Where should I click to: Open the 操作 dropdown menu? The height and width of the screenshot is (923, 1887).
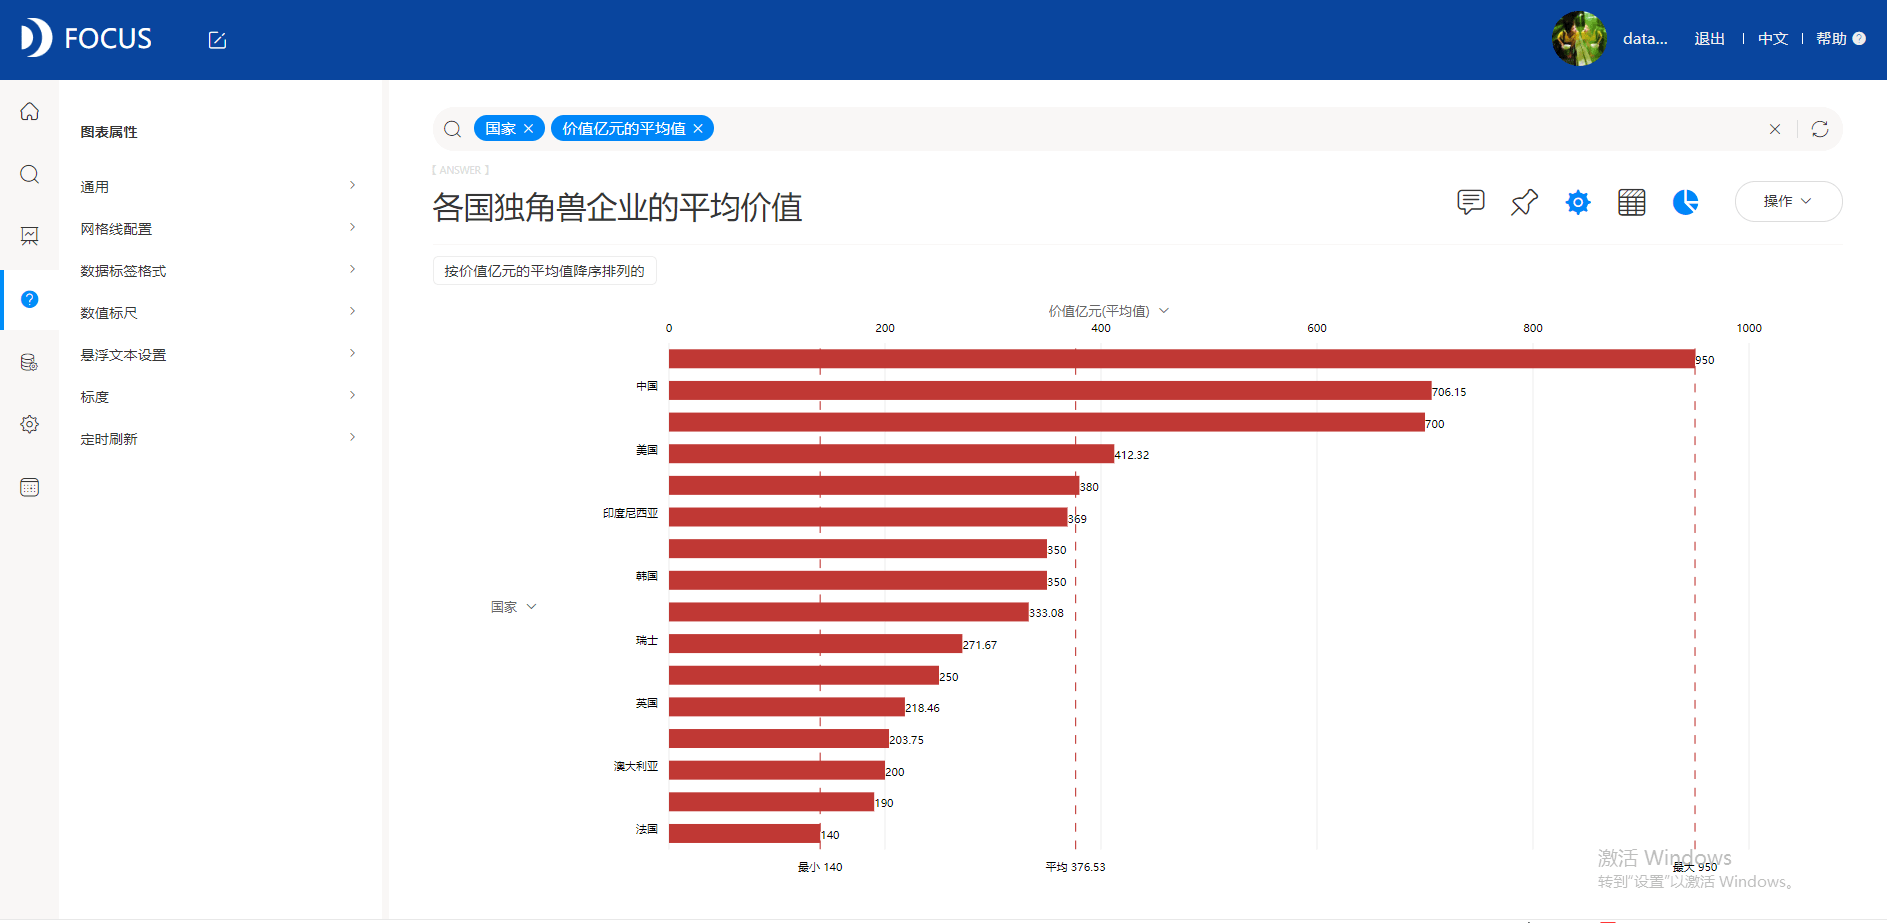[x=1788, y=201]
